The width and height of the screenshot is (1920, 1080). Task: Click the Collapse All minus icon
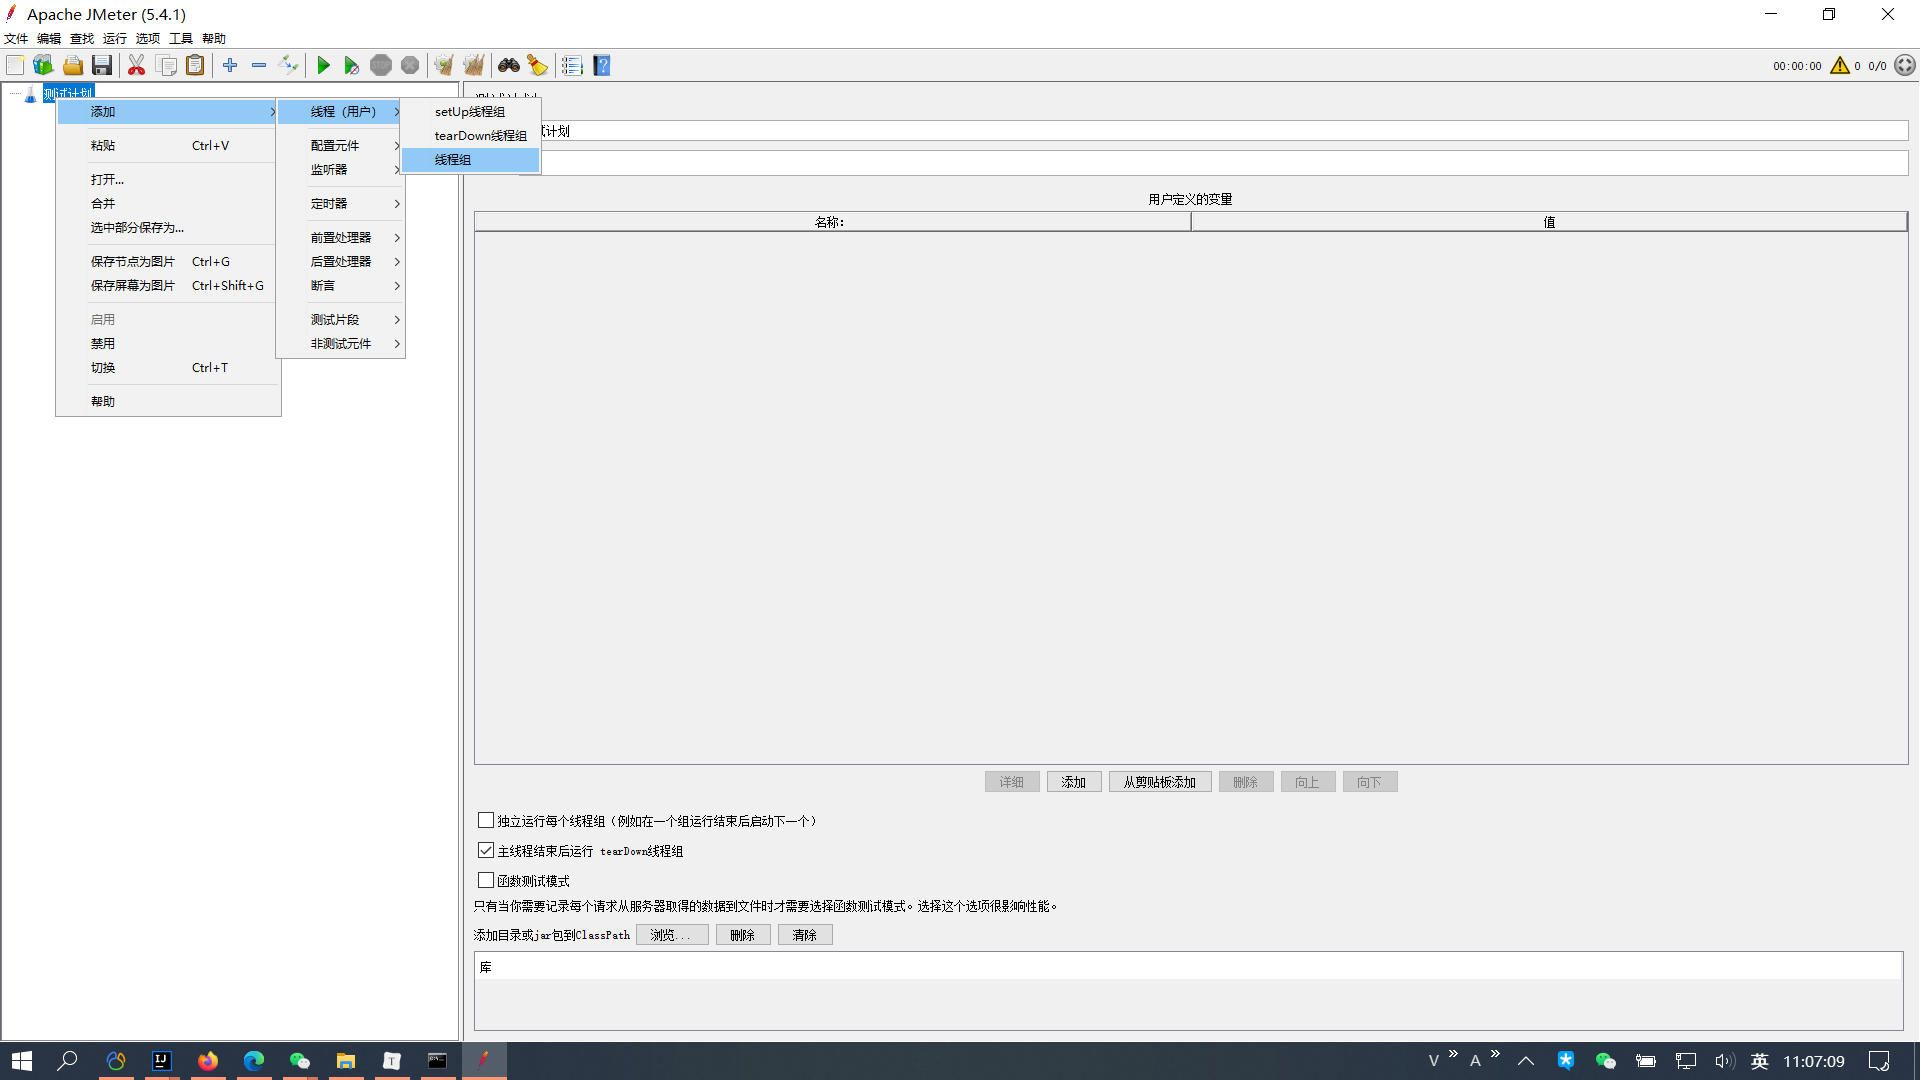tap(259, 65)
